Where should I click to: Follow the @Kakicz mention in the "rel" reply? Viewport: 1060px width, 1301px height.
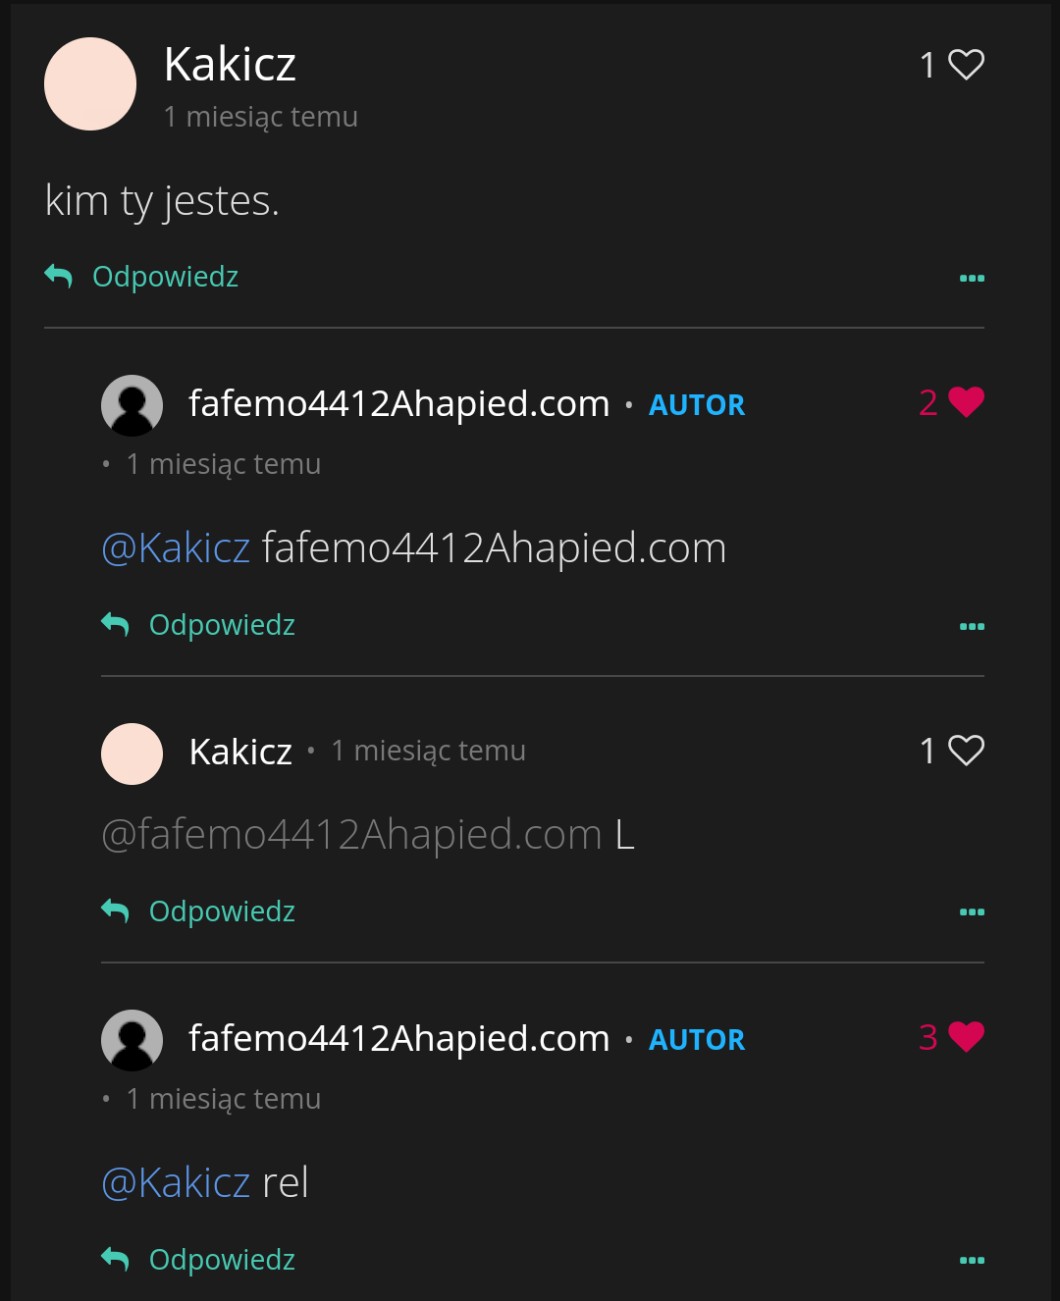[x=176, y=1183]
